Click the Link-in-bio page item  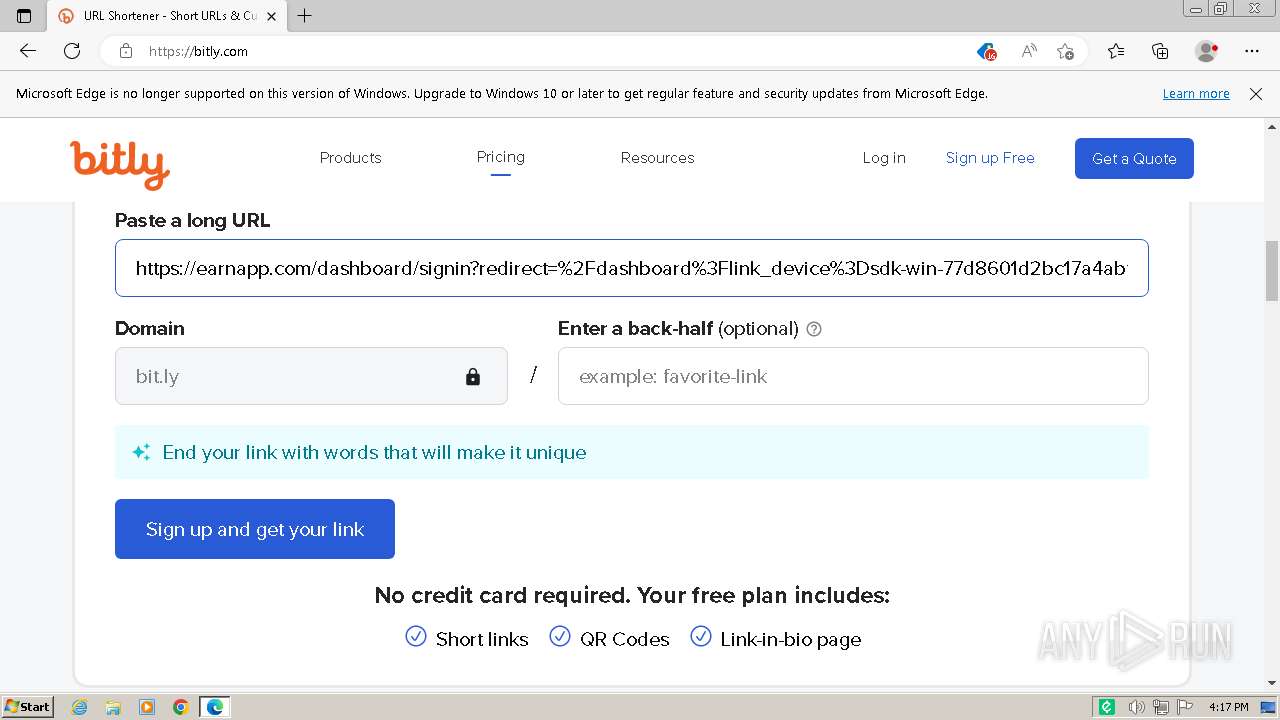776,638
